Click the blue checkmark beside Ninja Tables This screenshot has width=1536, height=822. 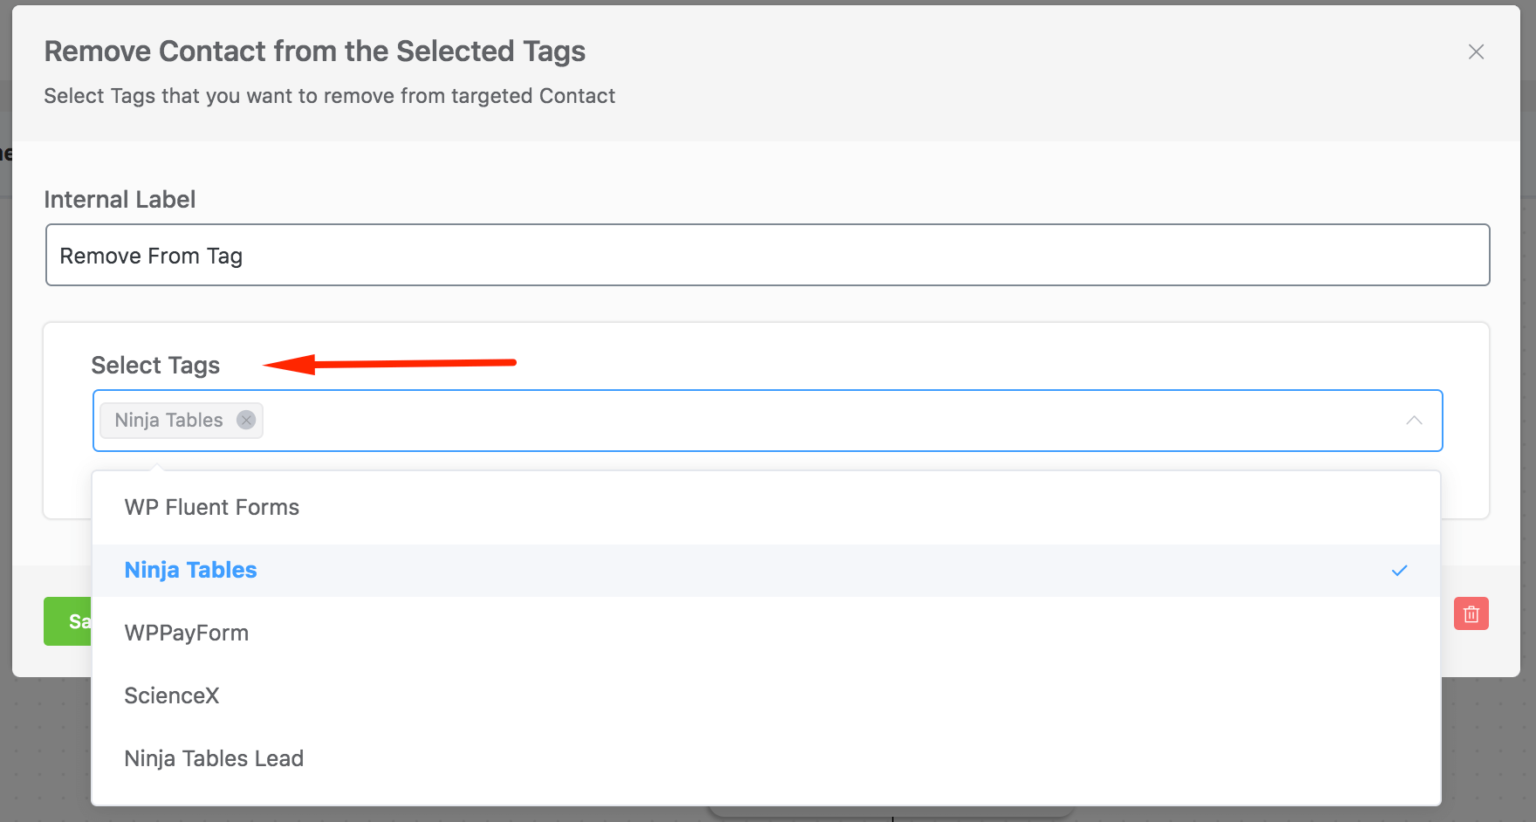click(x=1399, y=571)
